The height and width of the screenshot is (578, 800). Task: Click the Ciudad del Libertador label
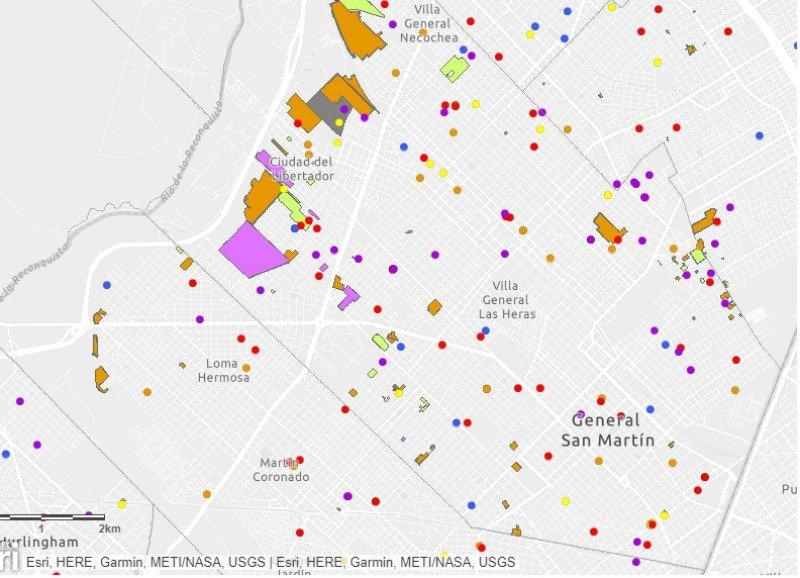[303, 169]
